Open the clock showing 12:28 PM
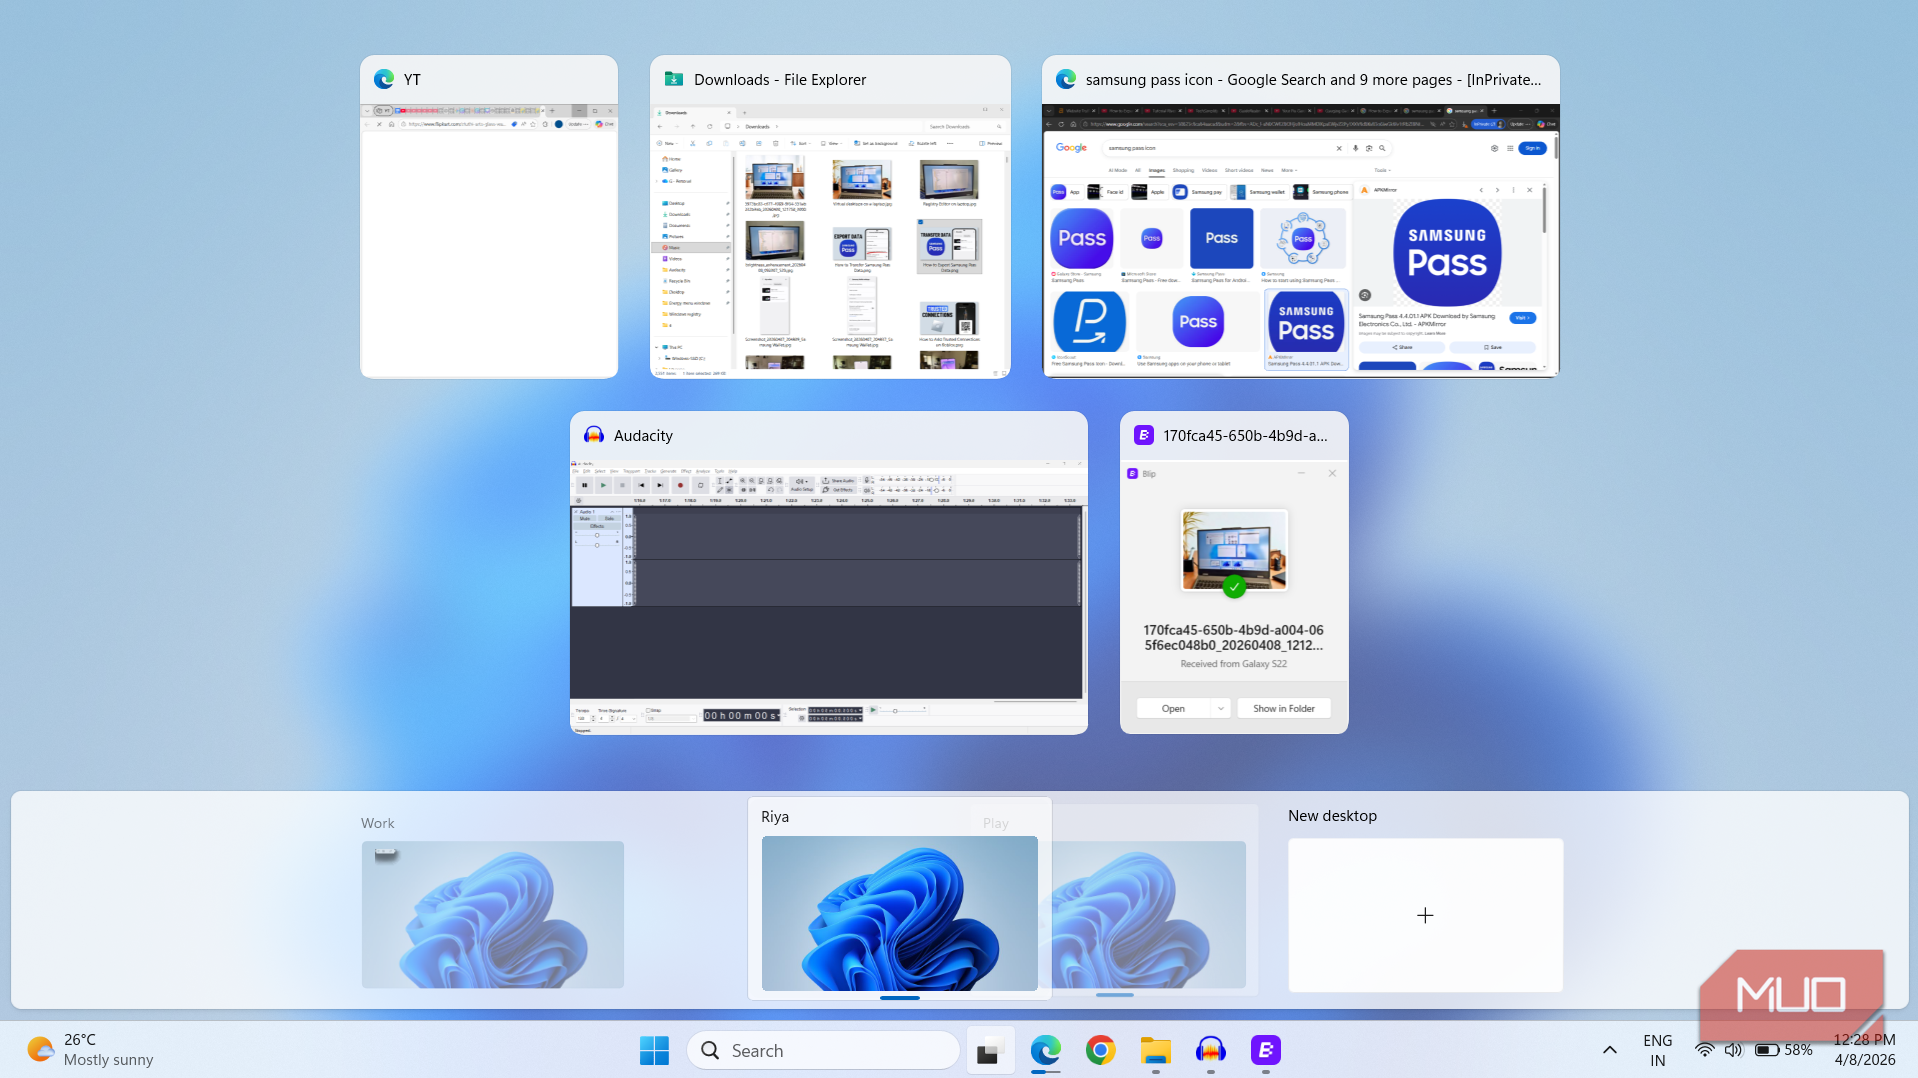Image resolution: width=1918 pixels, height=1078 pixels. tap(1864, 1050)
